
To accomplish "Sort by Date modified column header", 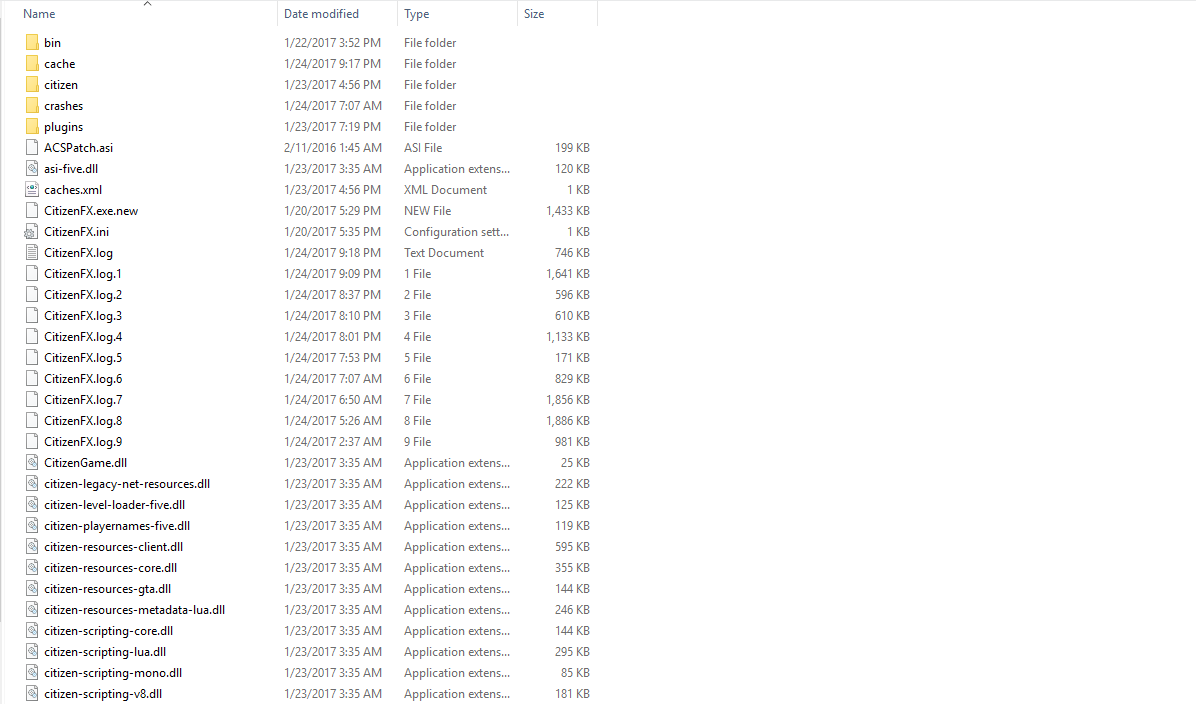I will [x=321, y=14].
